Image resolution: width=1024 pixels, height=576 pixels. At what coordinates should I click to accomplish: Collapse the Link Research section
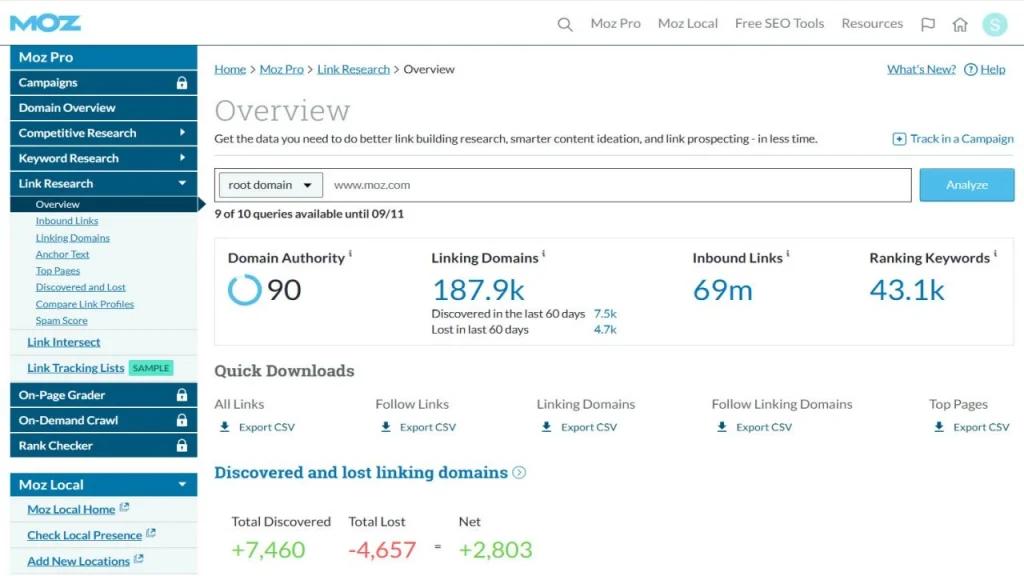(x=182, y=184)
